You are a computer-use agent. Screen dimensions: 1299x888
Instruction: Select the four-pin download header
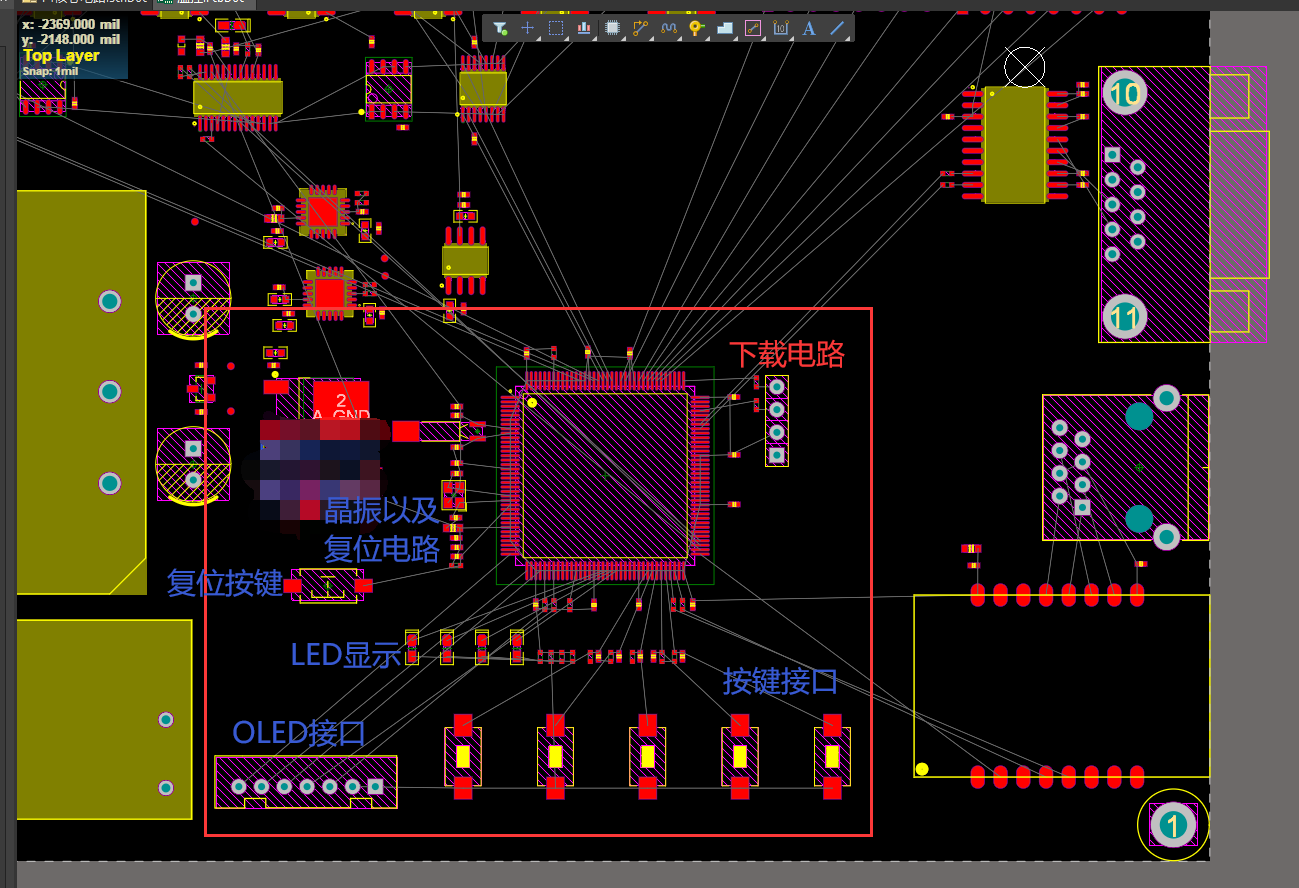[x=777, y=420]
